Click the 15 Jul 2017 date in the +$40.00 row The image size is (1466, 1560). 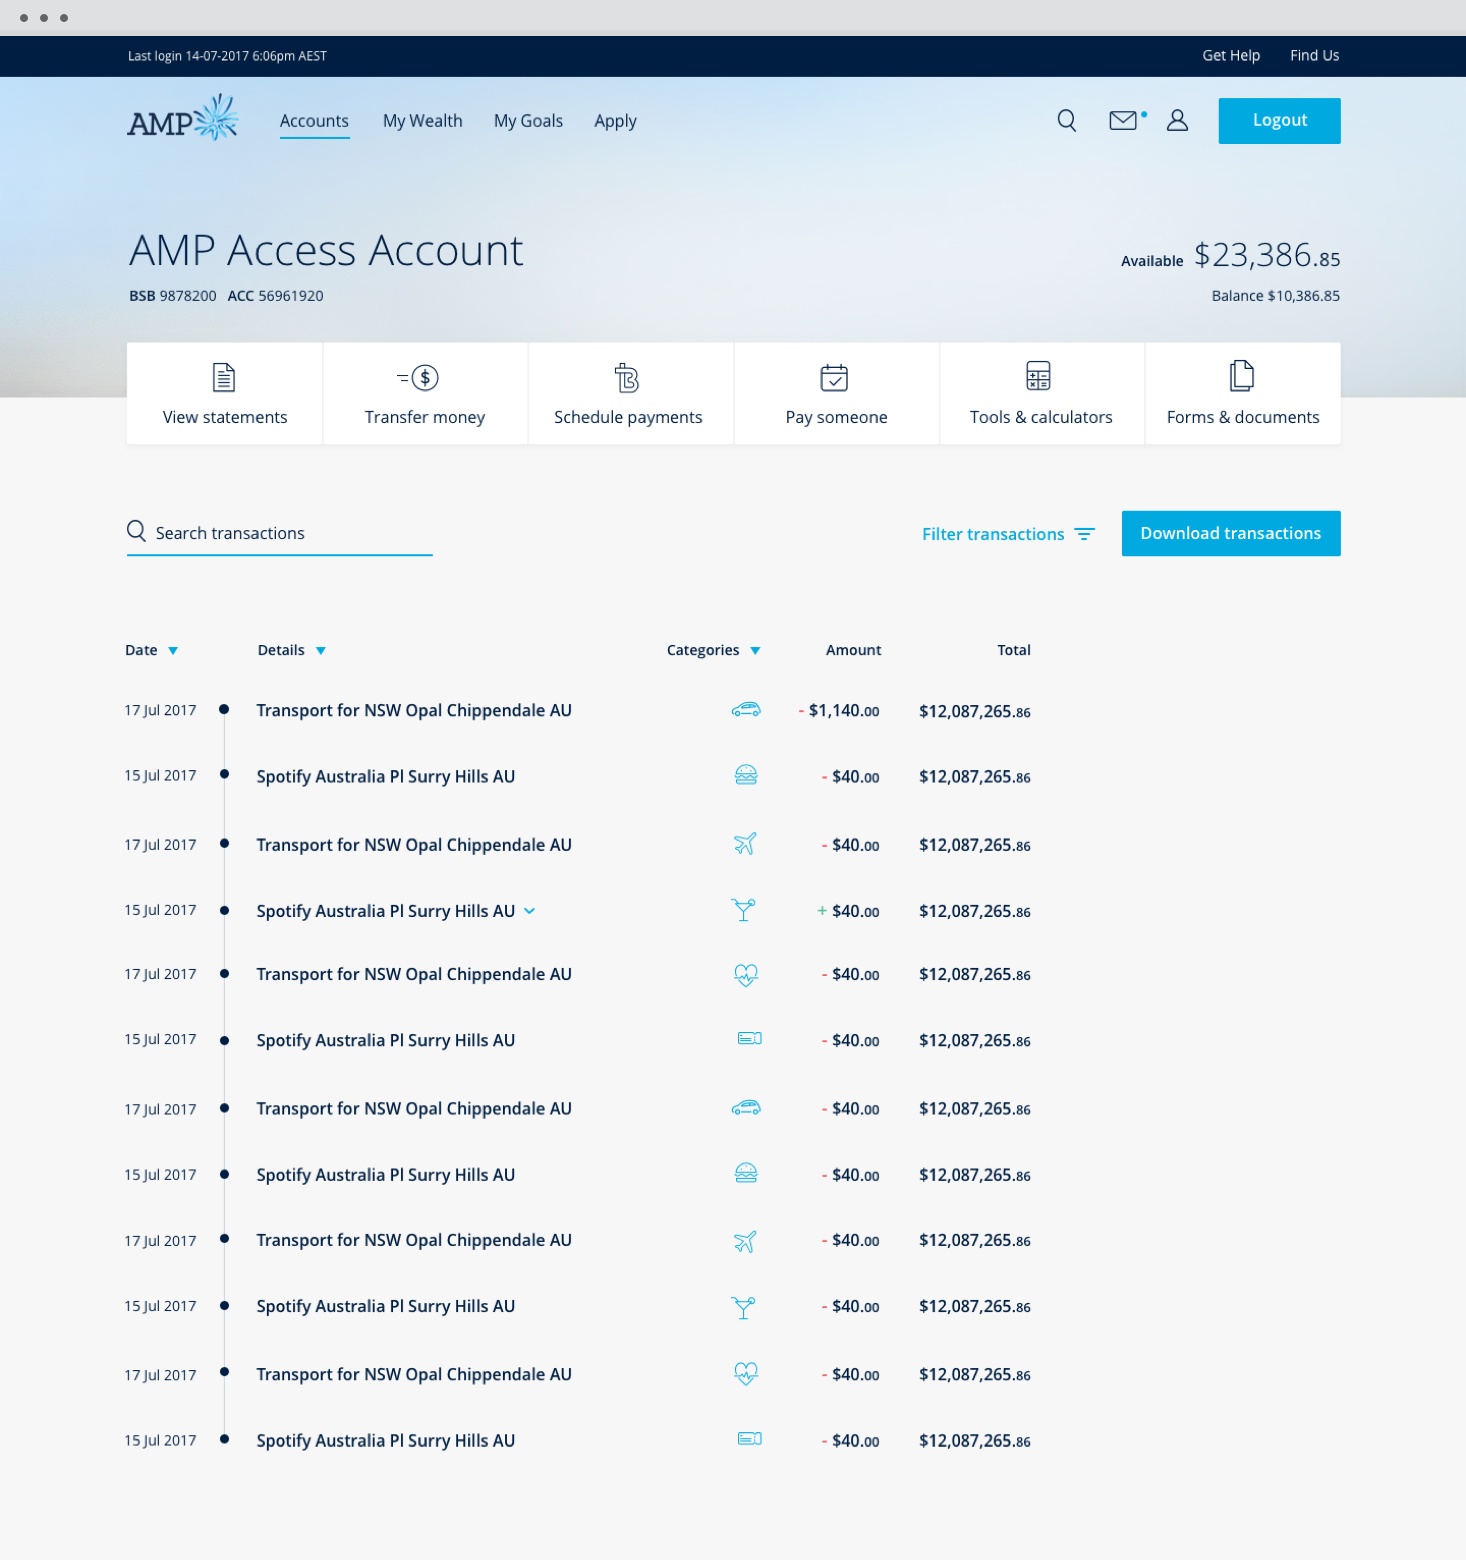click(x=160, y=910)
